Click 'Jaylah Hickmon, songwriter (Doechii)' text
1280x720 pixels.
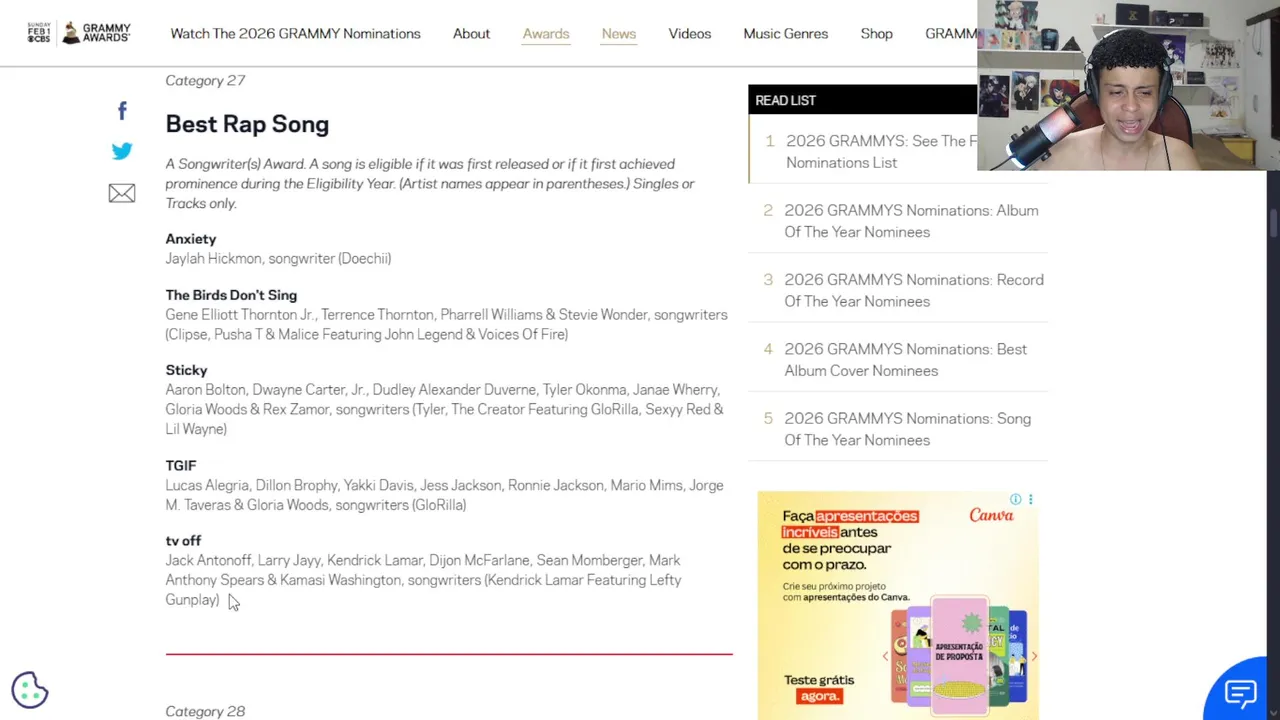[x=278, y=258]
